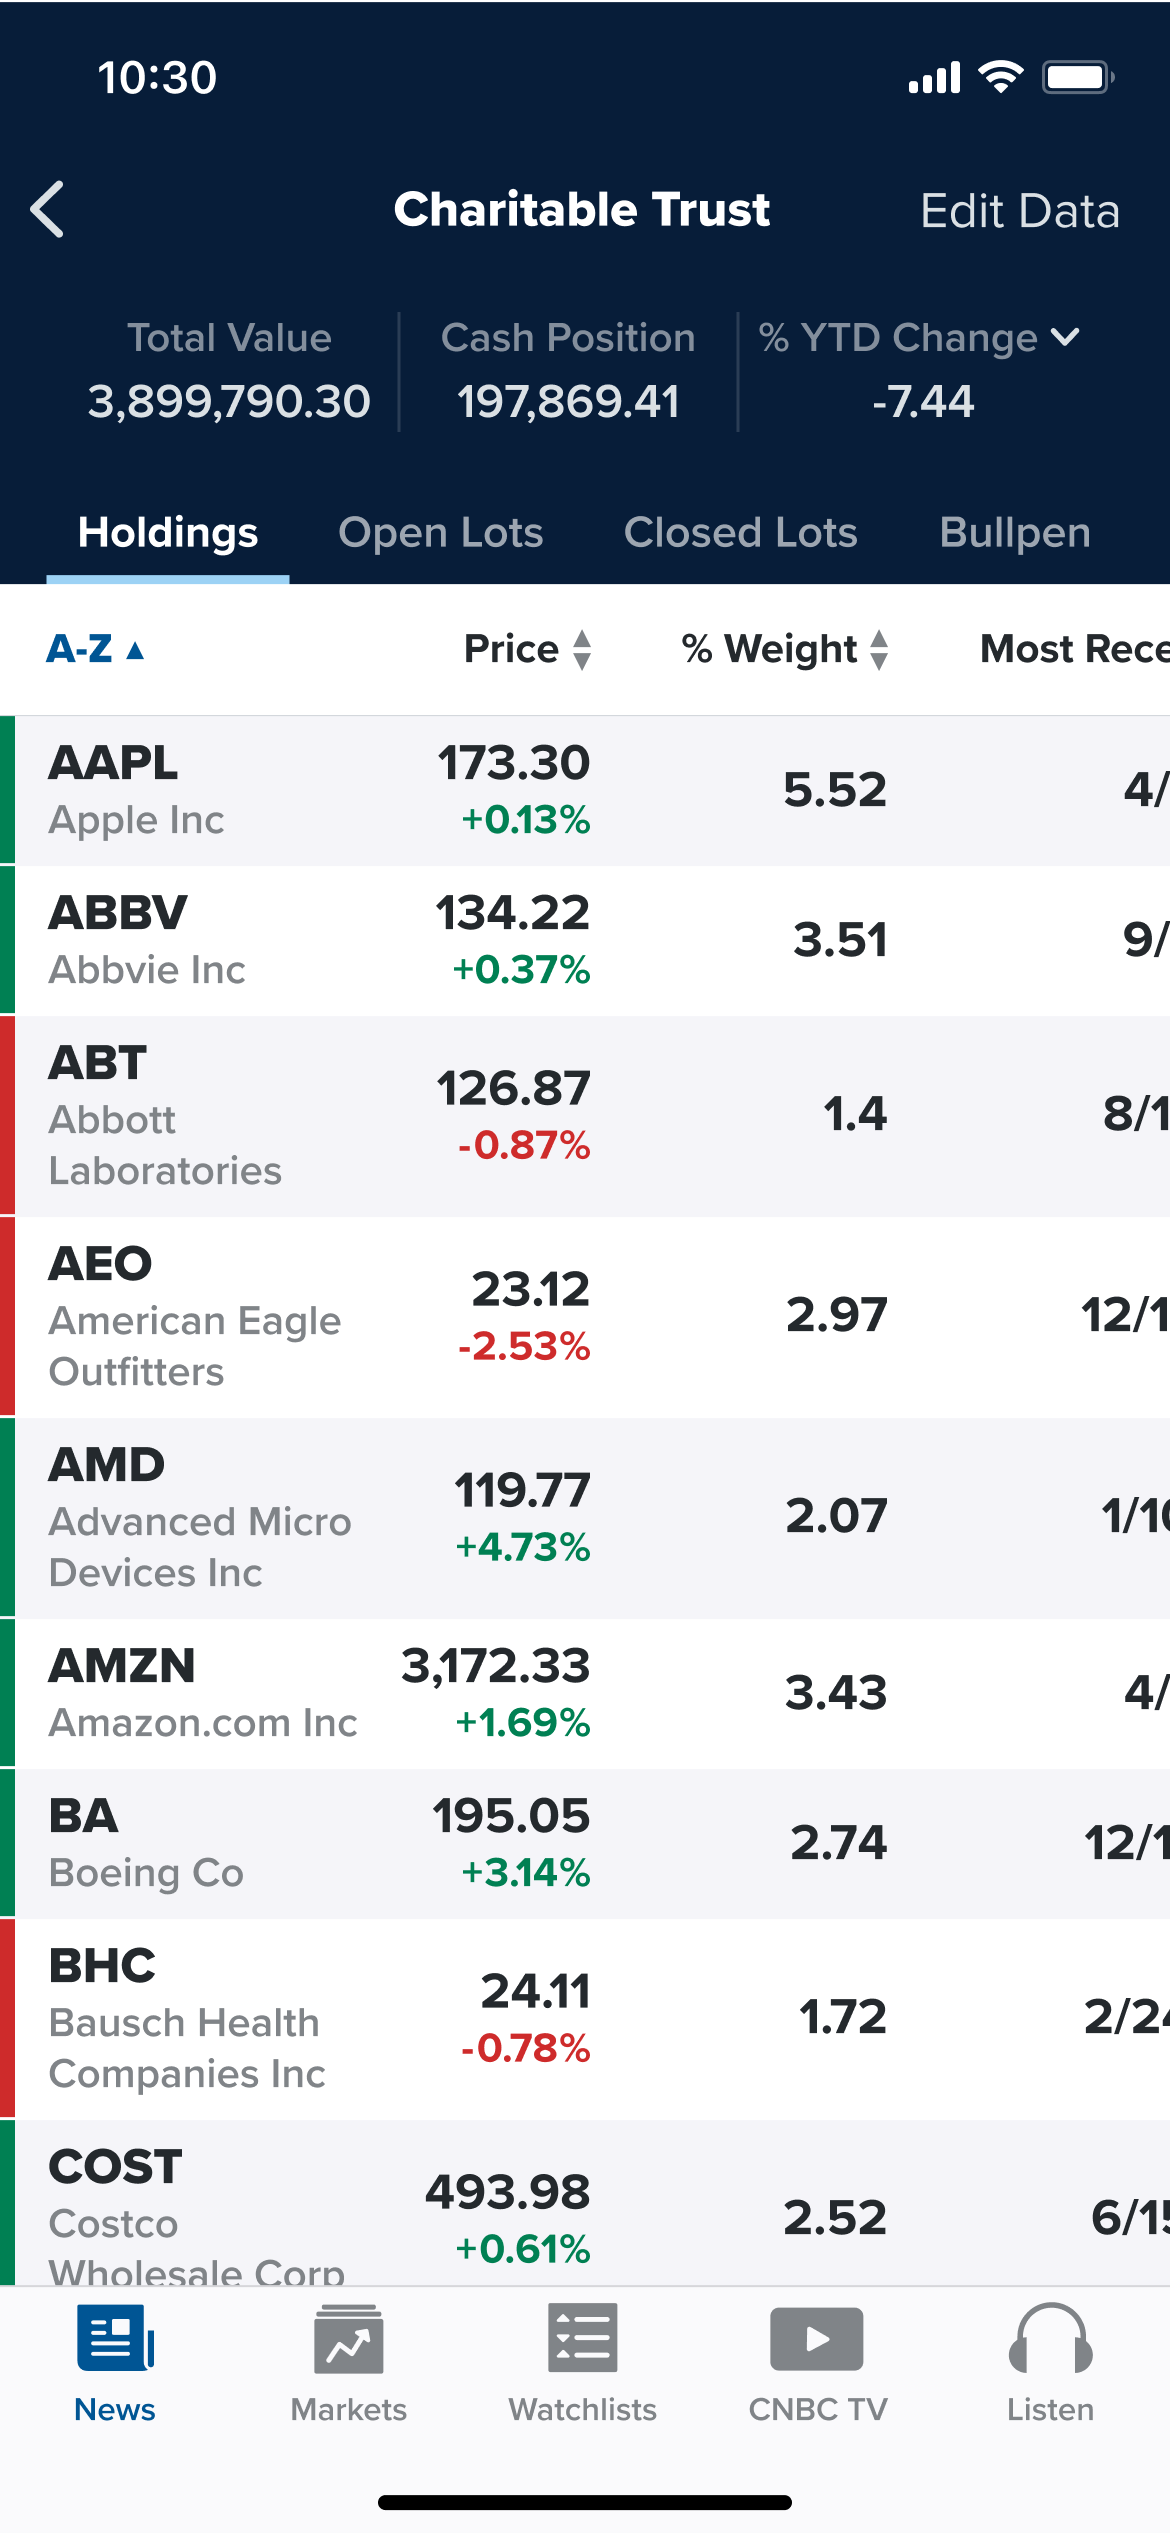
Task: Open the Listen headphones icon
Action: pos(1050,2338)
